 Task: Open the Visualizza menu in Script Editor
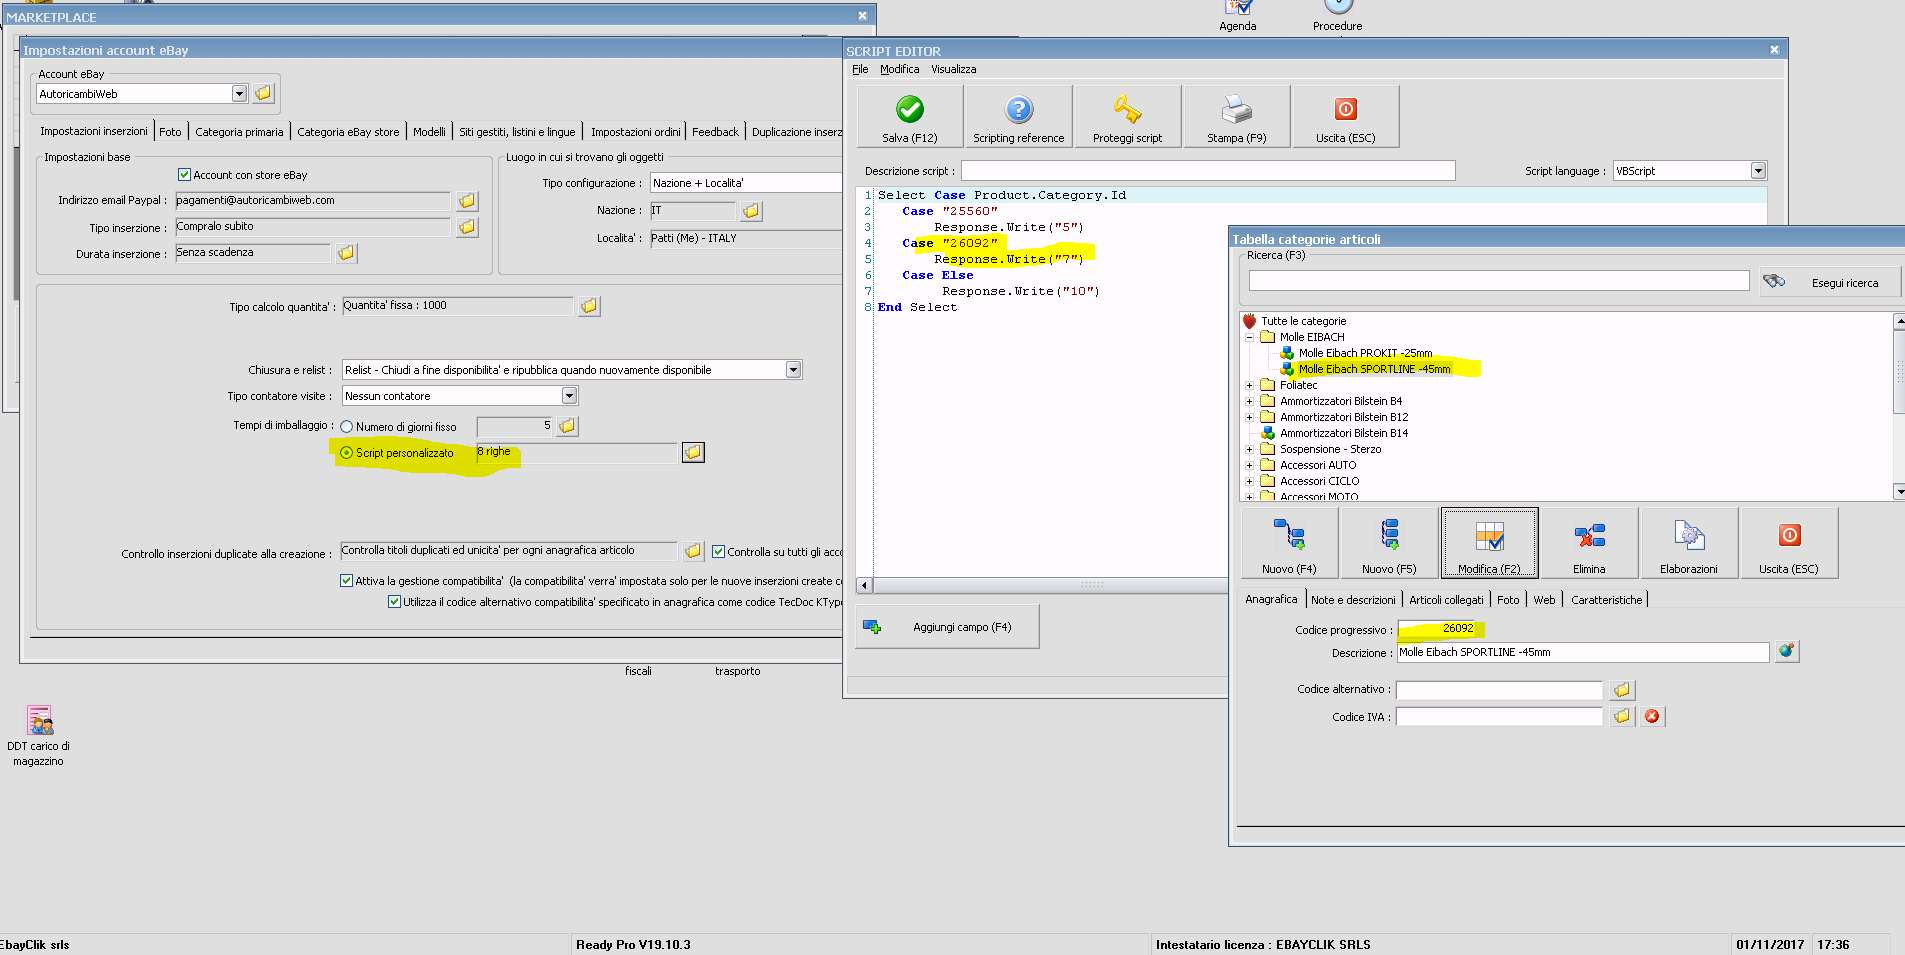point(953,69)
